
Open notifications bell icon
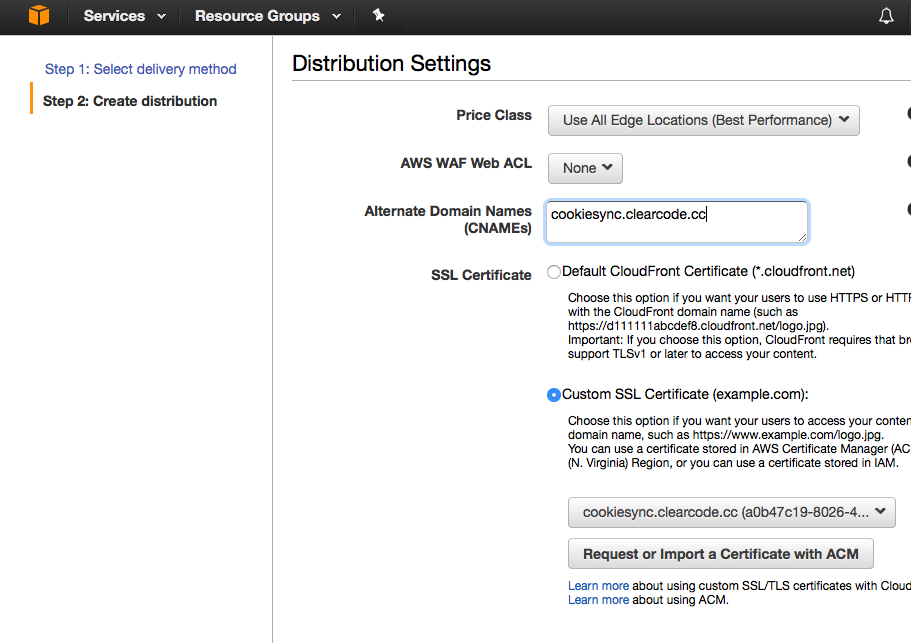coord(886,16)
